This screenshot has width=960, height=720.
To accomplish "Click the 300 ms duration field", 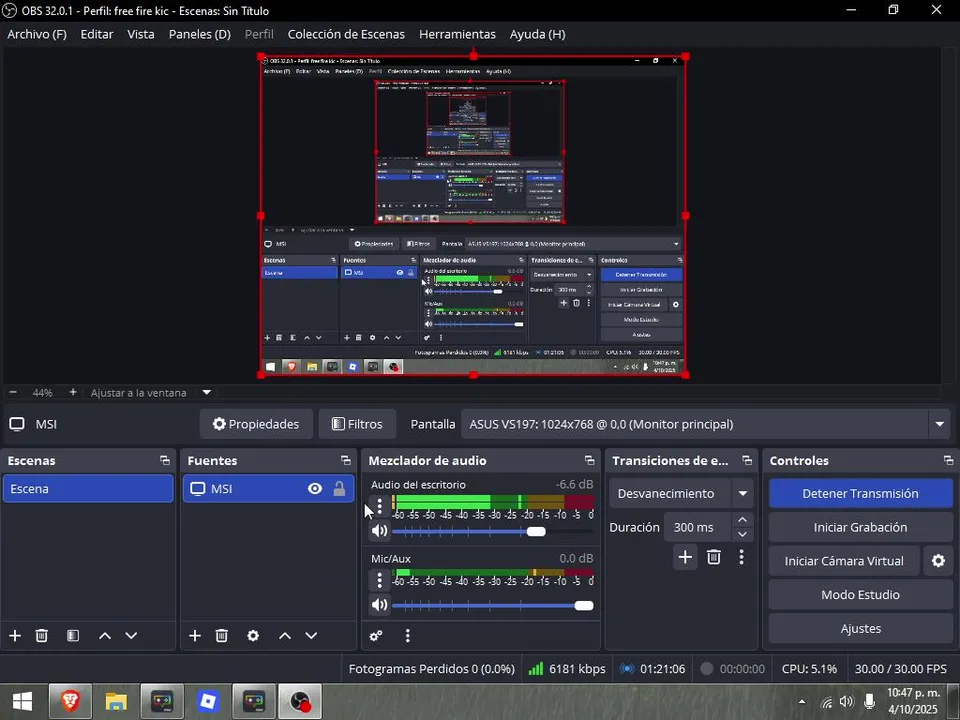I will point(697,527).
